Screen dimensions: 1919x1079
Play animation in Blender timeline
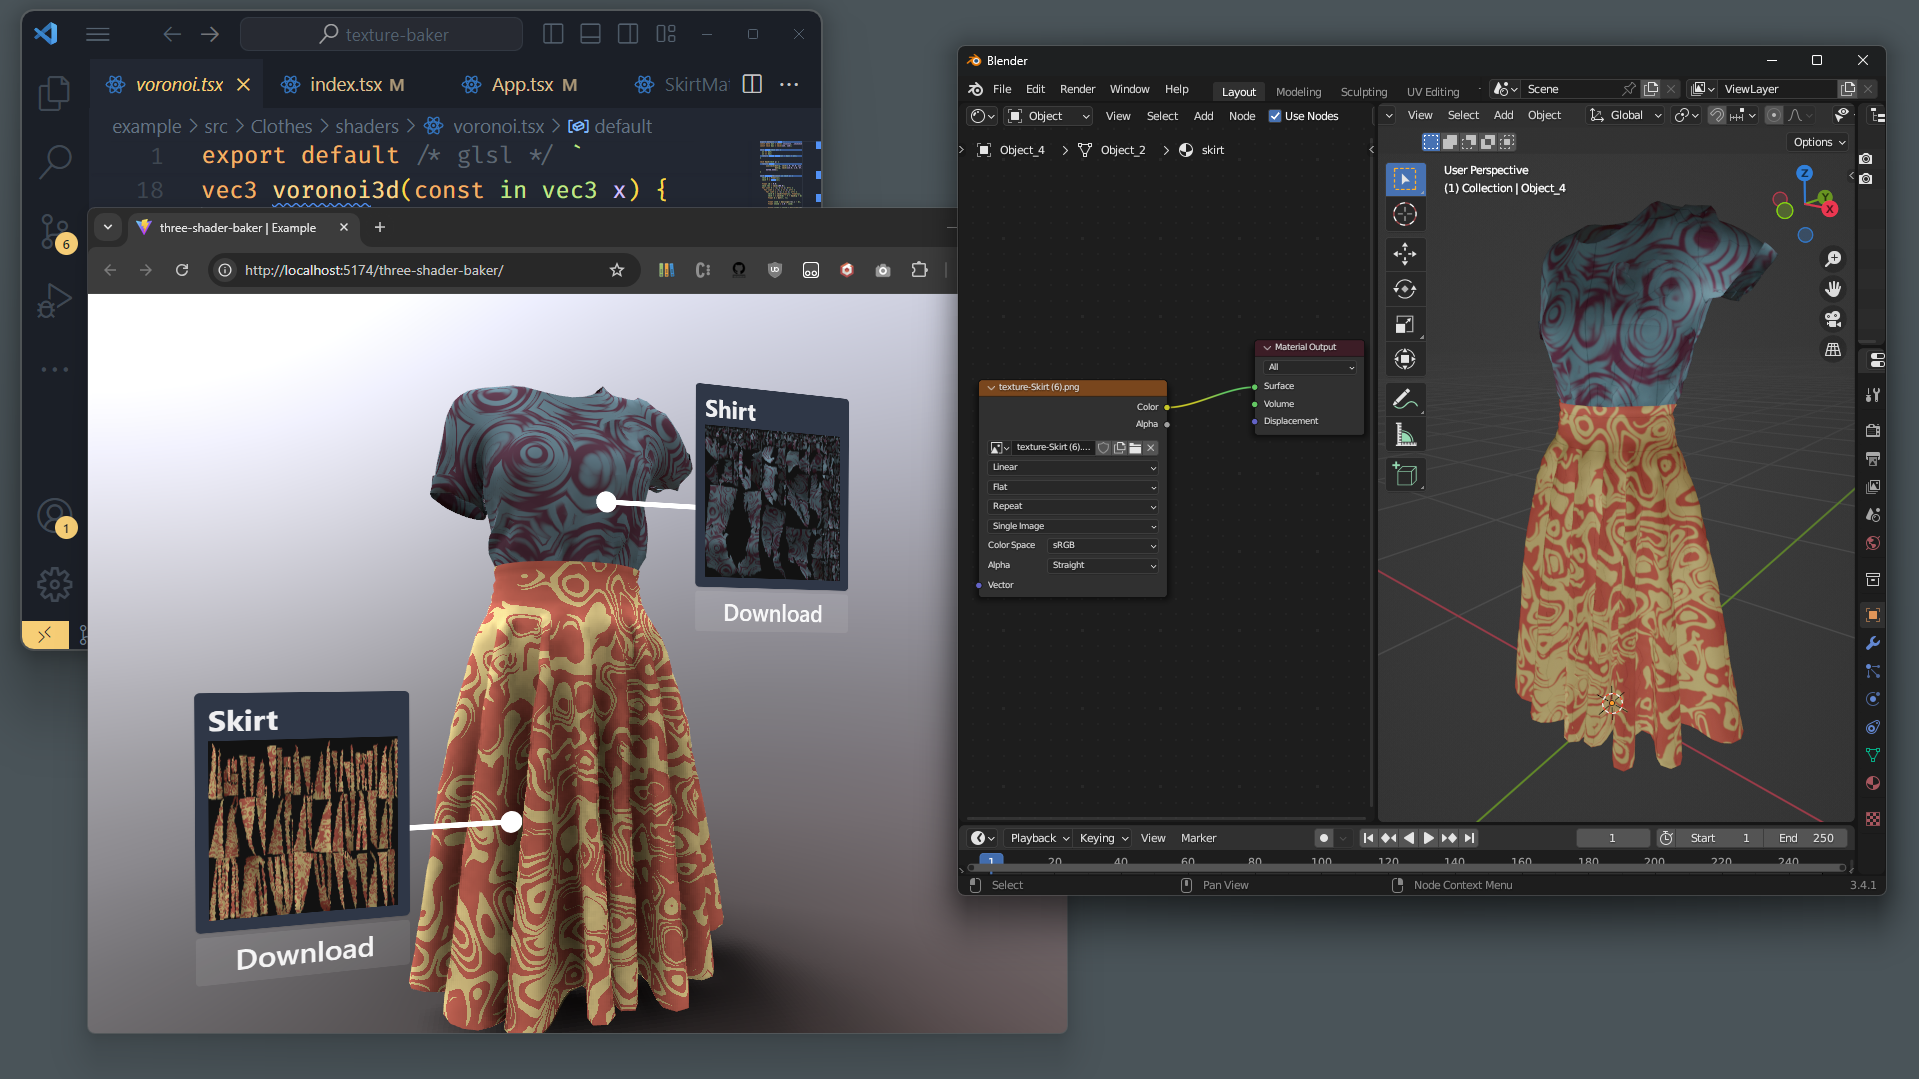pyautogui.click(x=1429, y=838)
